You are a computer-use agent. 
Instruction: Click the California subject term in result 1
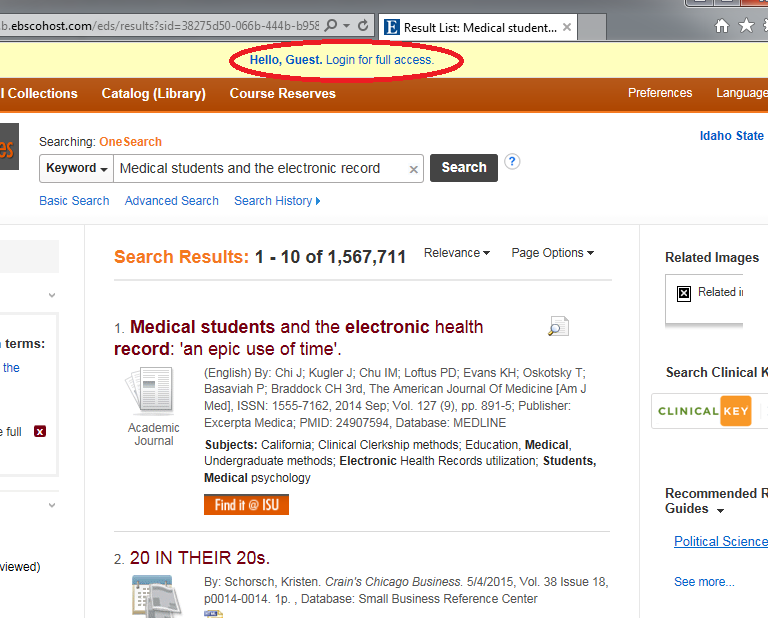(x=286, y=444)
